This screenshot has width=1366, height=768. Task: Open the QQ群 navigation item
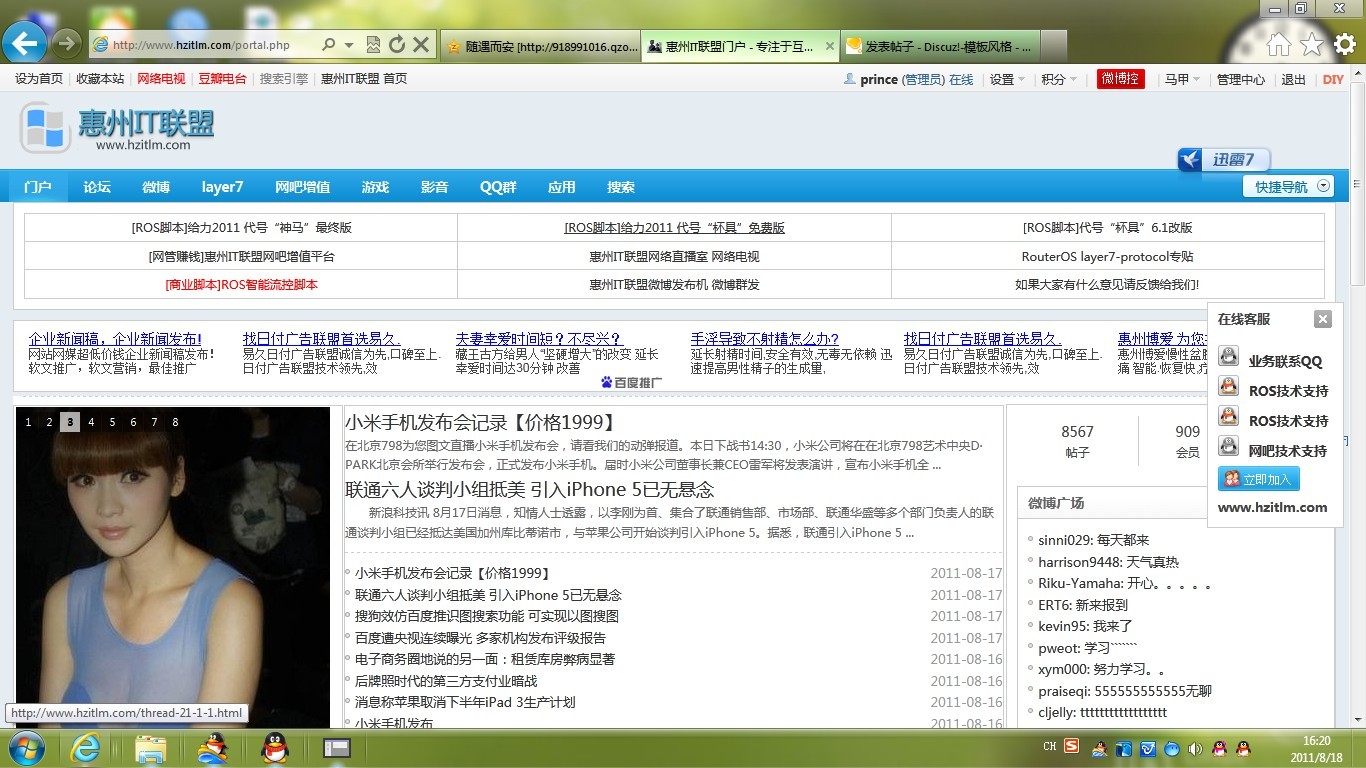tap(498, 187)
